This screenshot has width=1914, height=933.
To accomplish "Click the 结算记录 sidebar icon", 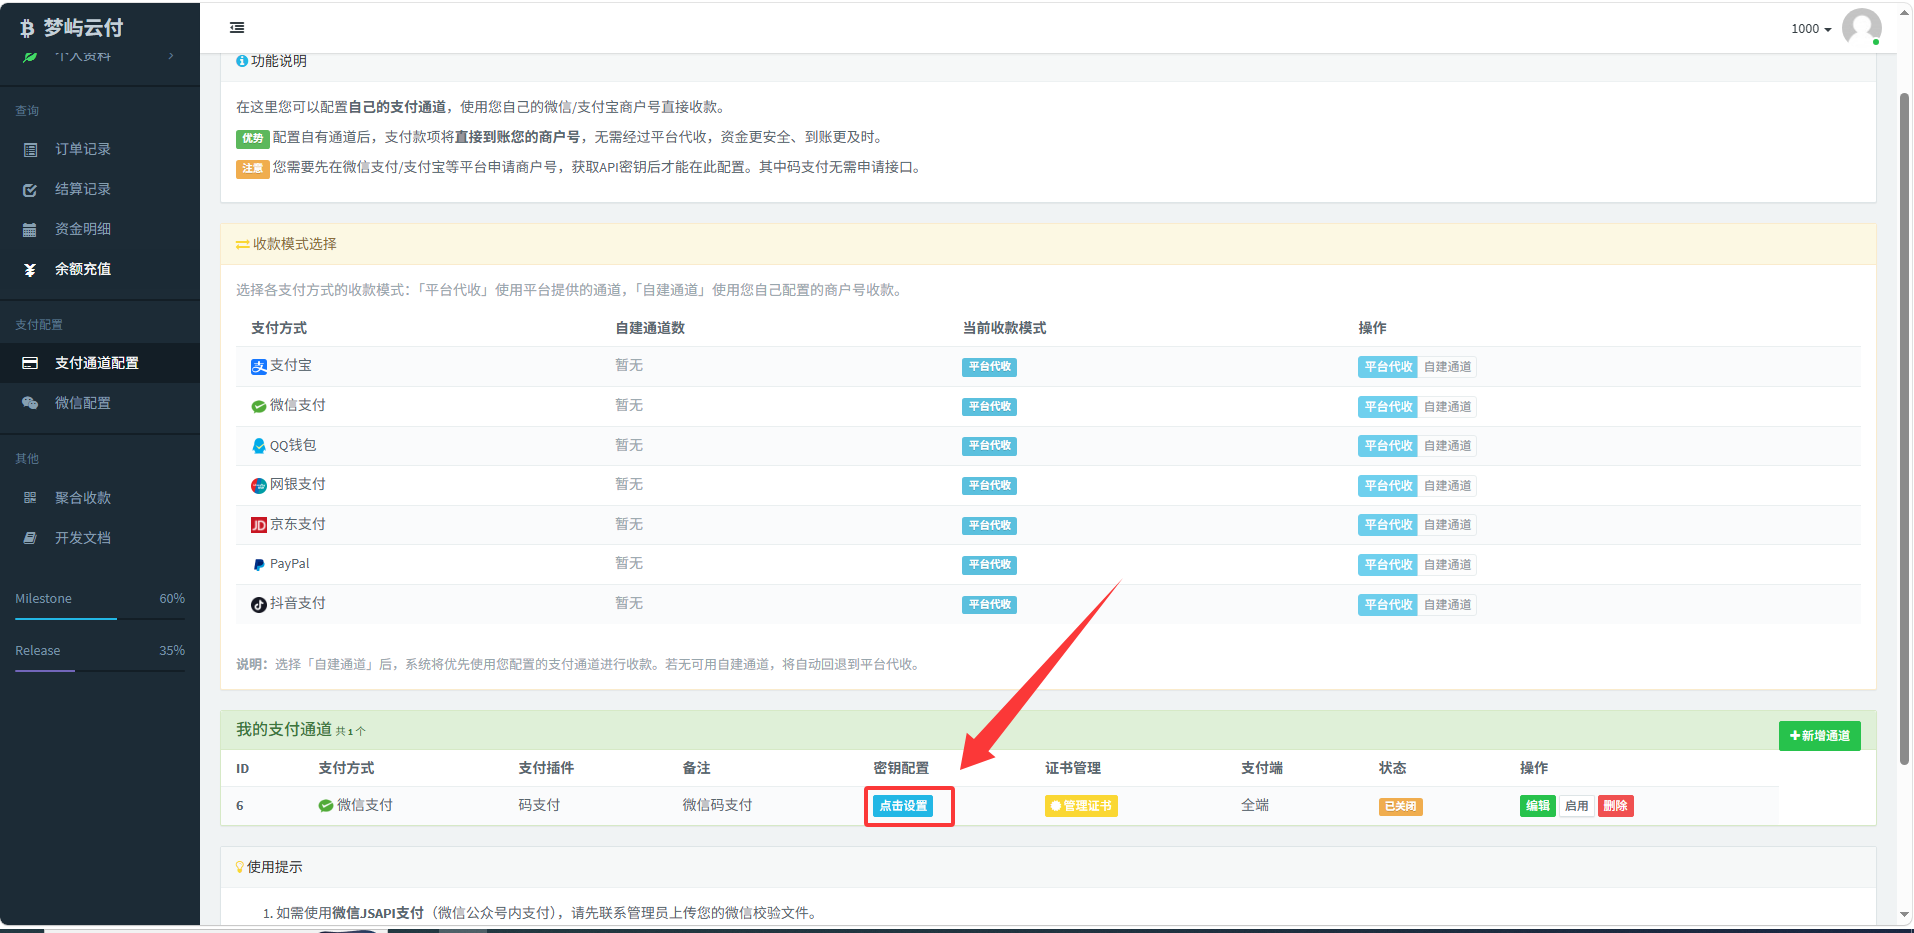I will coord(30,189).
